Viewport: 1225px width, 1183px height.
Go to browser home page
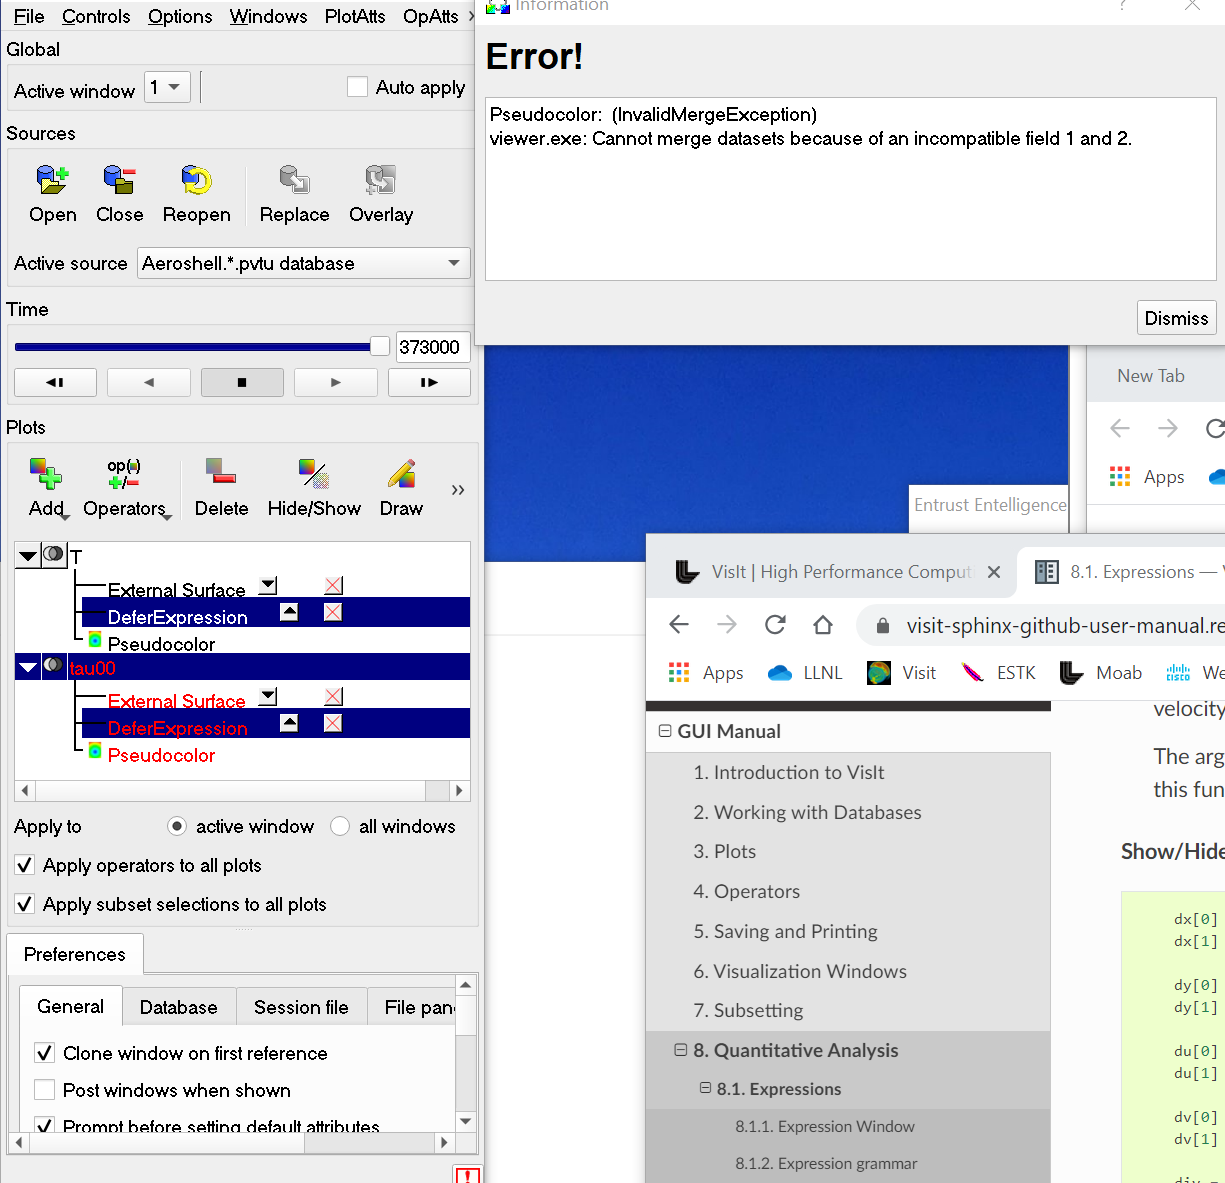click(x=823, y=625)
